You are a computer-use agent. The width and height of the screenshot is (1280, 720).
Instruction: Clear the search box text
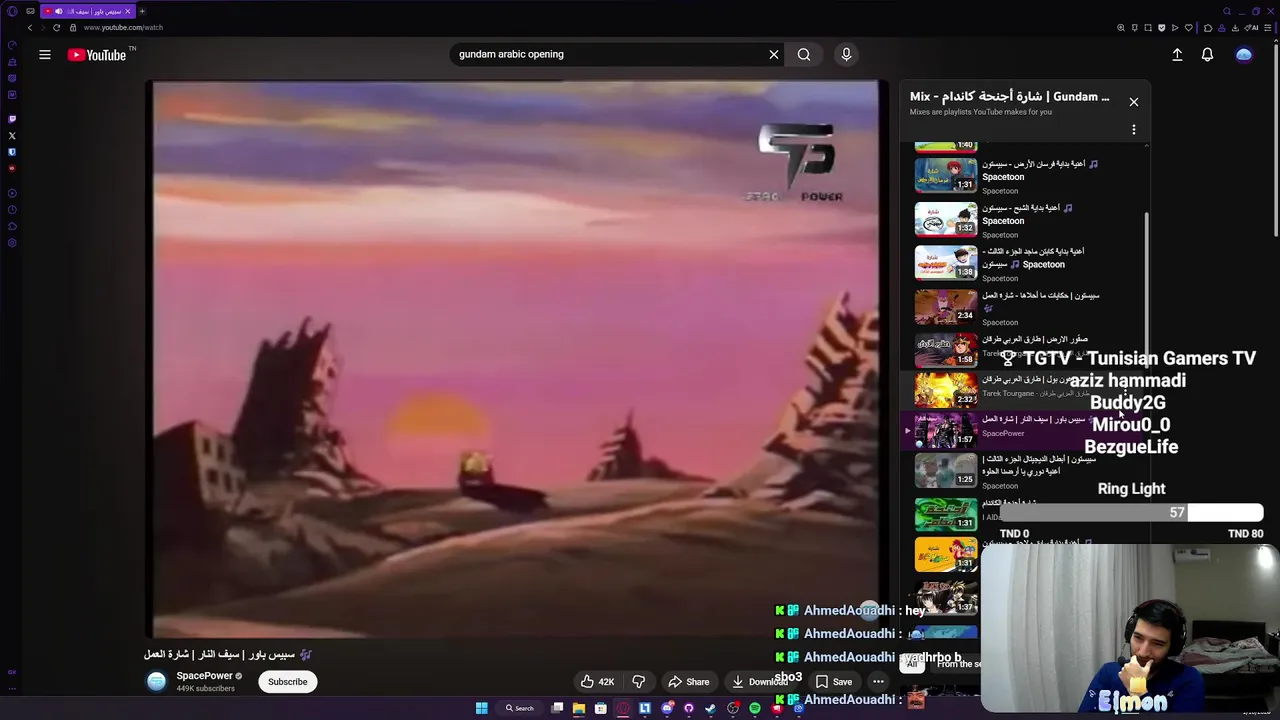tap(773, 55)
